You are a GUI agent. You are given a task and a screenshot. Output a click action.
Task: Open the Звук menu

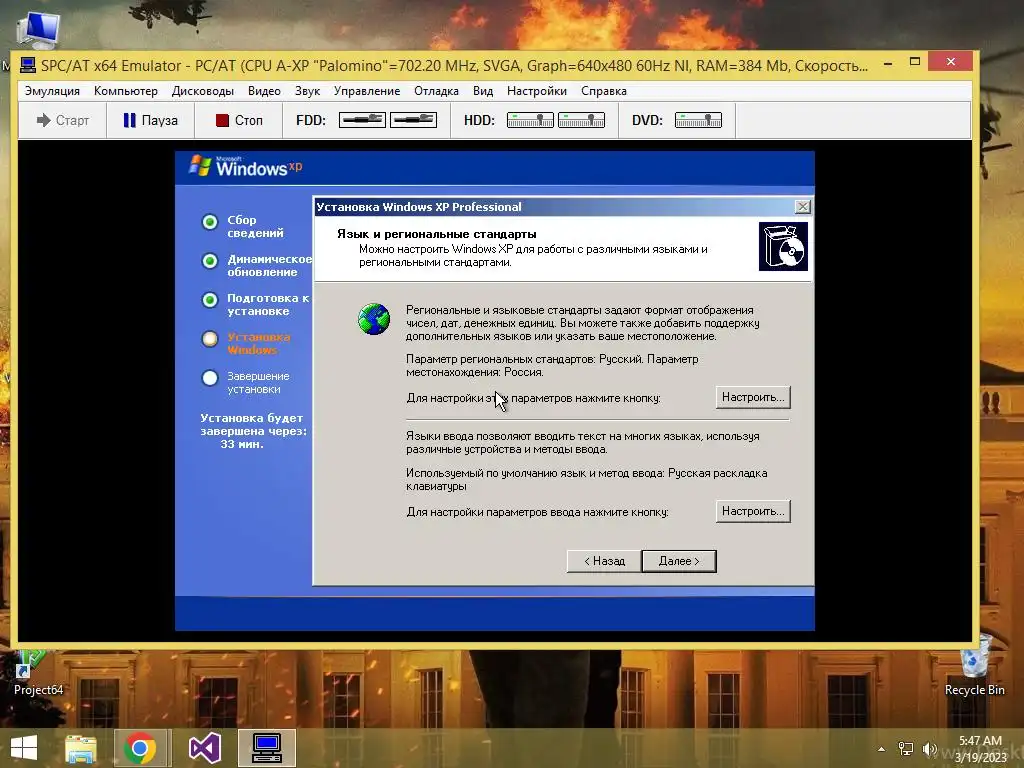tap(307, 91)
